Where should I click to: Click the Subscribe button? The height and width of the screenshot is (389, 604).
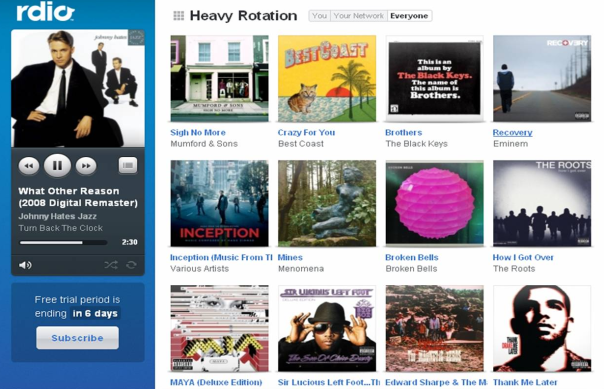(77, 338)
